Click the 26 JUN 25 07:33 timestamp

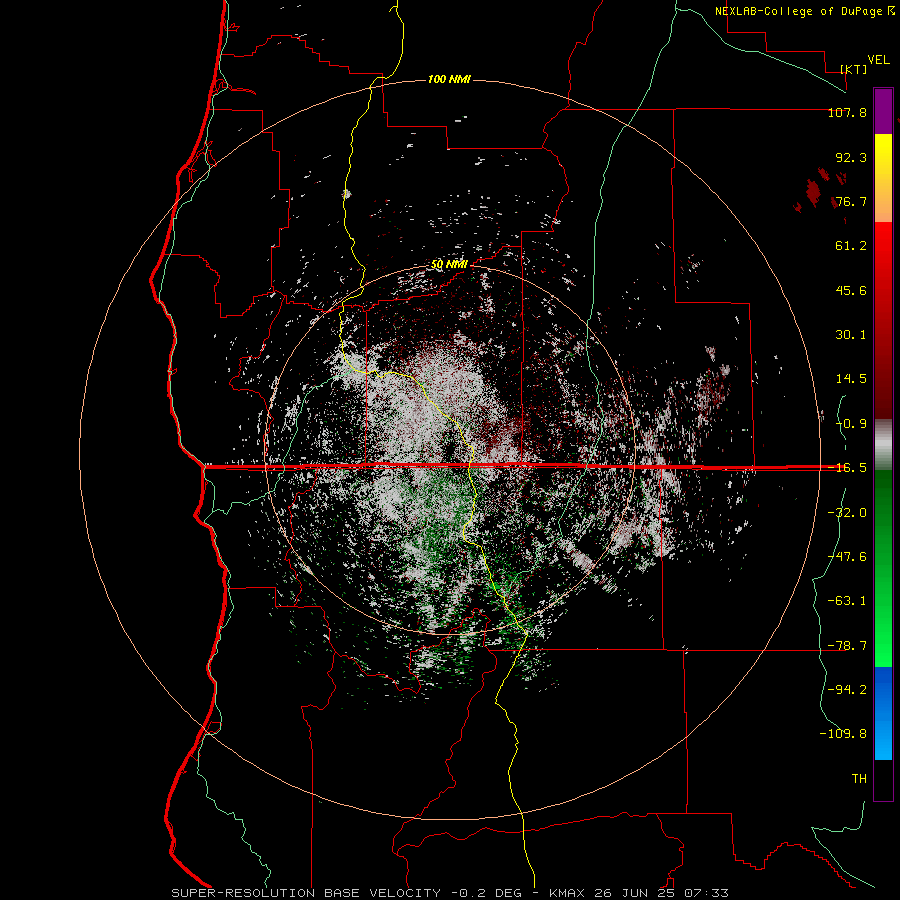tap(660, 893)
